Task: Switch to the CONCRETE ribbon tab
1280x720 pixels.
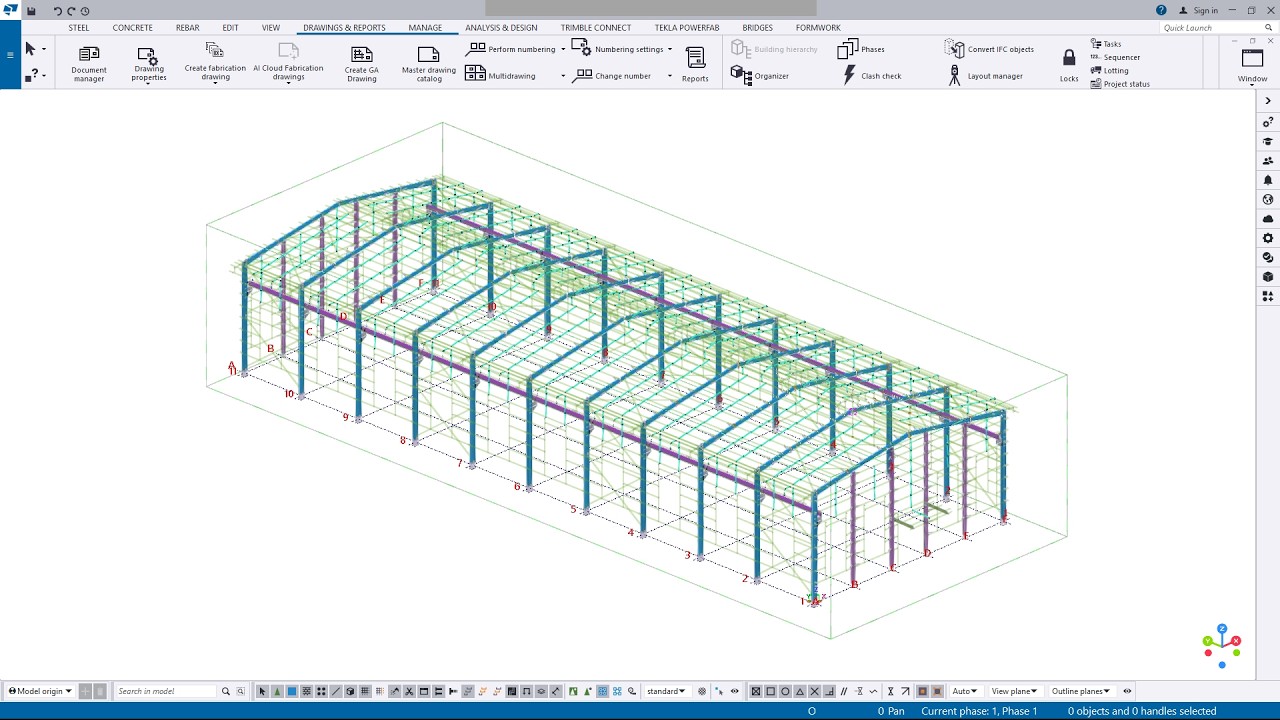Action: click(132, 28)
